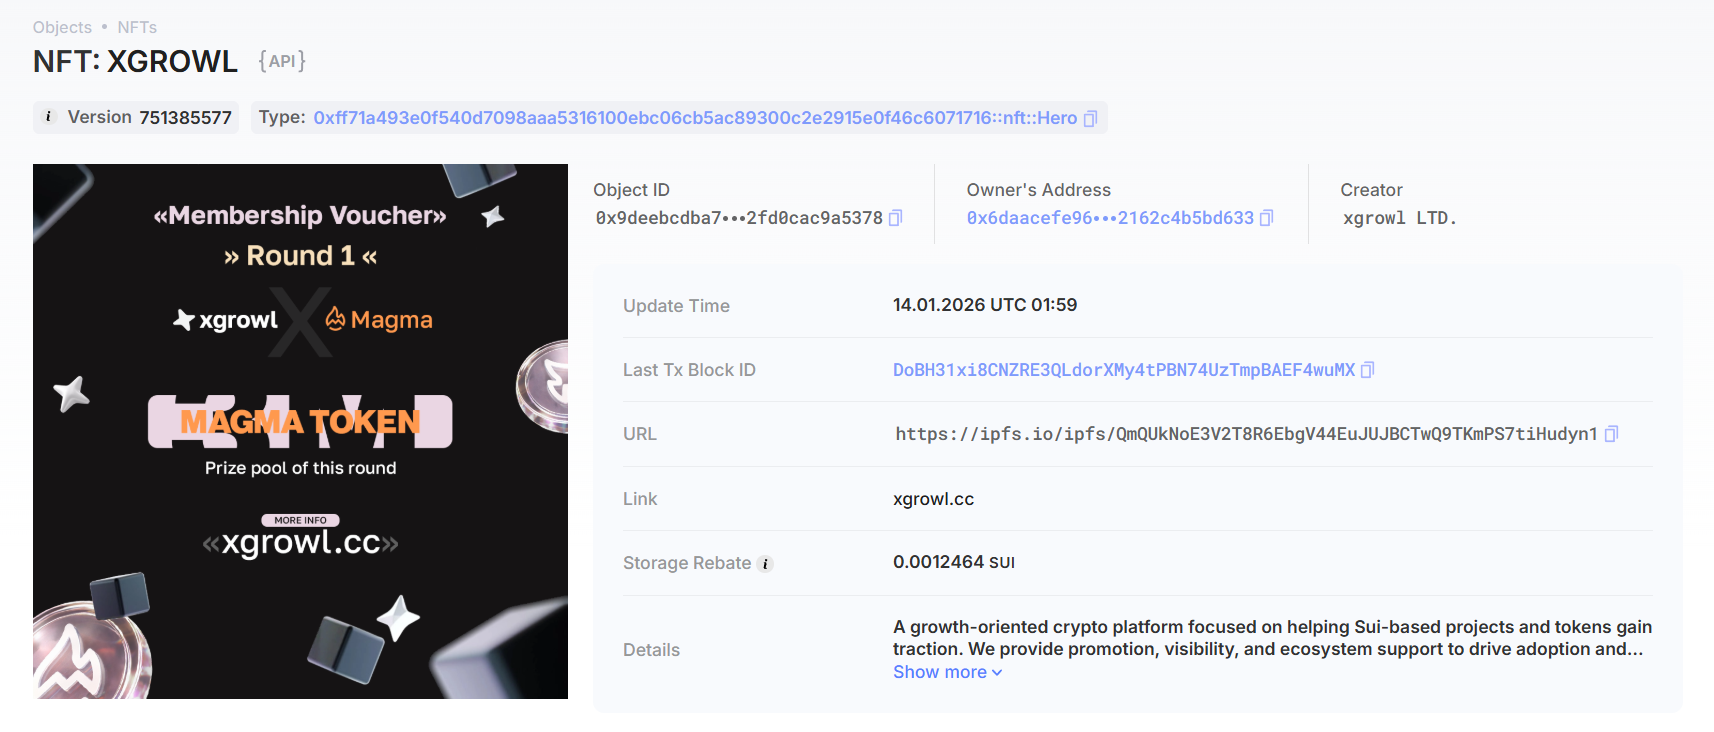Copy the NFT type string
The width and height of the screenshot is (1714, 732).
pos(1090,119)
